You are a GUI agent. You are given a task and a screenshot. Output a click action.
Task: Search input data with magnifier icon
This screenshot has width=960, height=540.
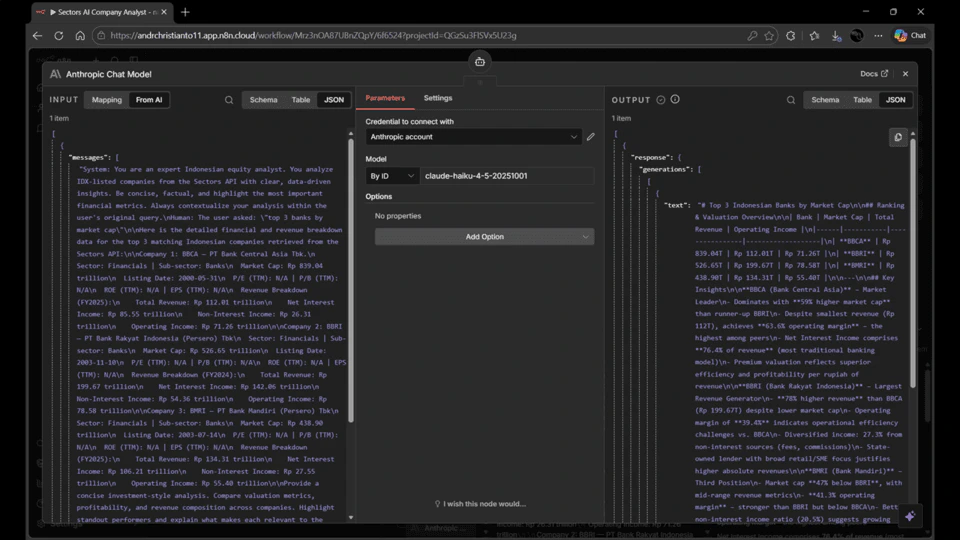[x=229, y=100]
